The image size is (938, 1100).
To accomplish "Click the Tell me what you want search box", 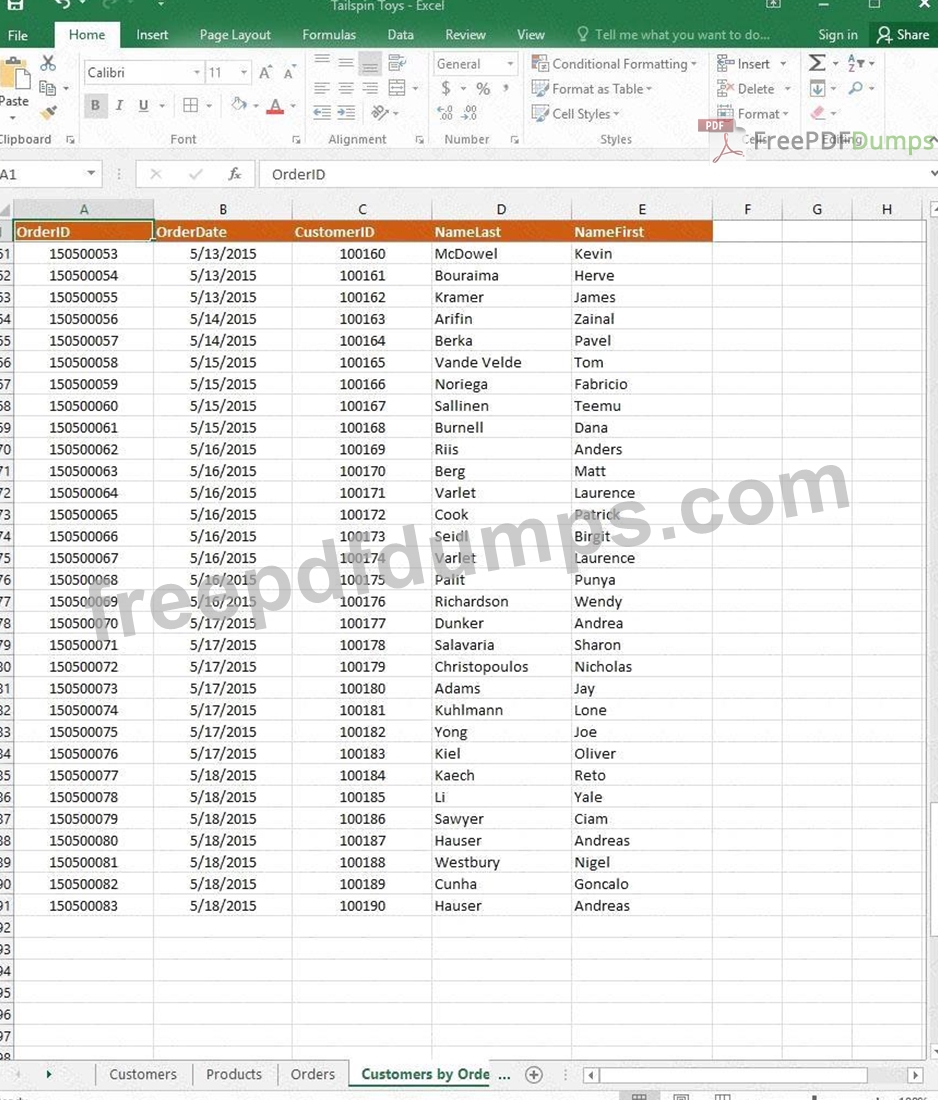I will click(x=674, y=34).
